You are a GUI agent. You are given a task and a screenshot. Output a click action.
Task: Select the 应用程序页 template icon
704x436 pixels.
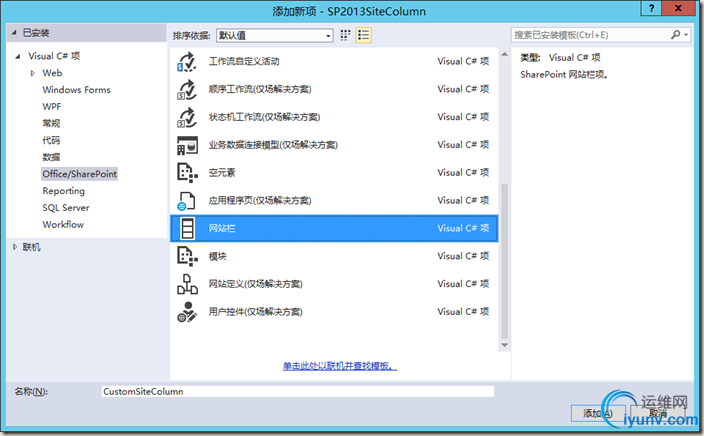point(187,201)
